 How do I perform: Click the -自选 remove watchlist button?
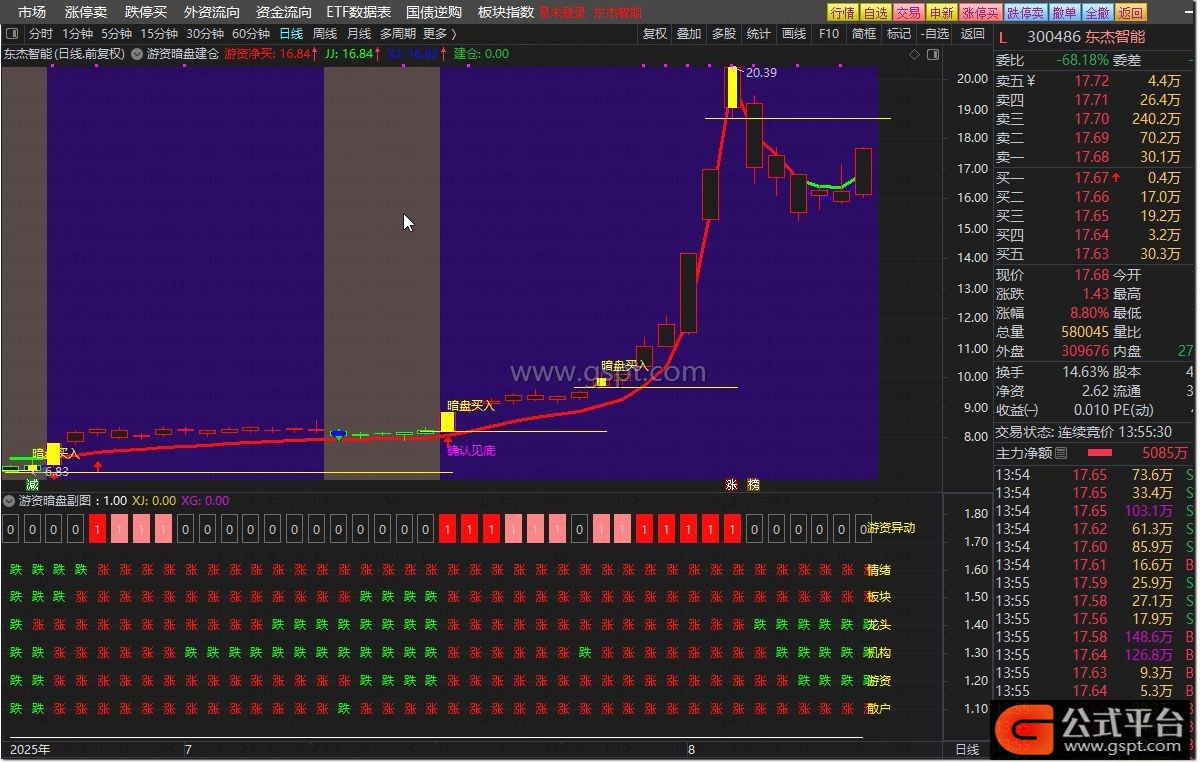tap(935, 33)
